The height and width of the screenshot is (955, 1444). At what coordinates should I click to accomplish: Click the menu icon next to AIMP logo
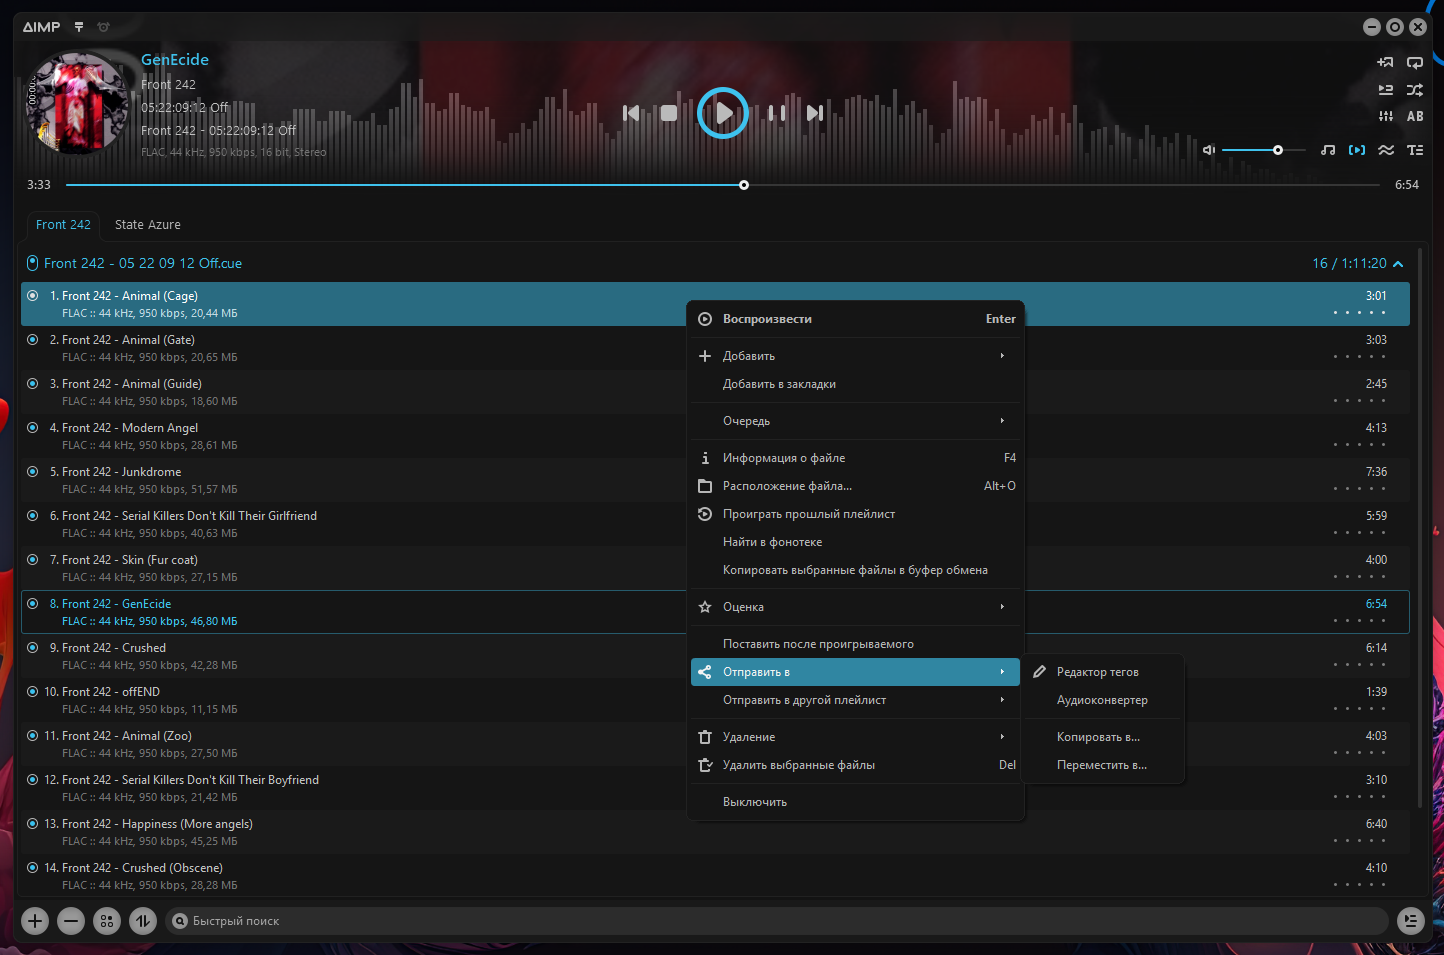[79, 27]
